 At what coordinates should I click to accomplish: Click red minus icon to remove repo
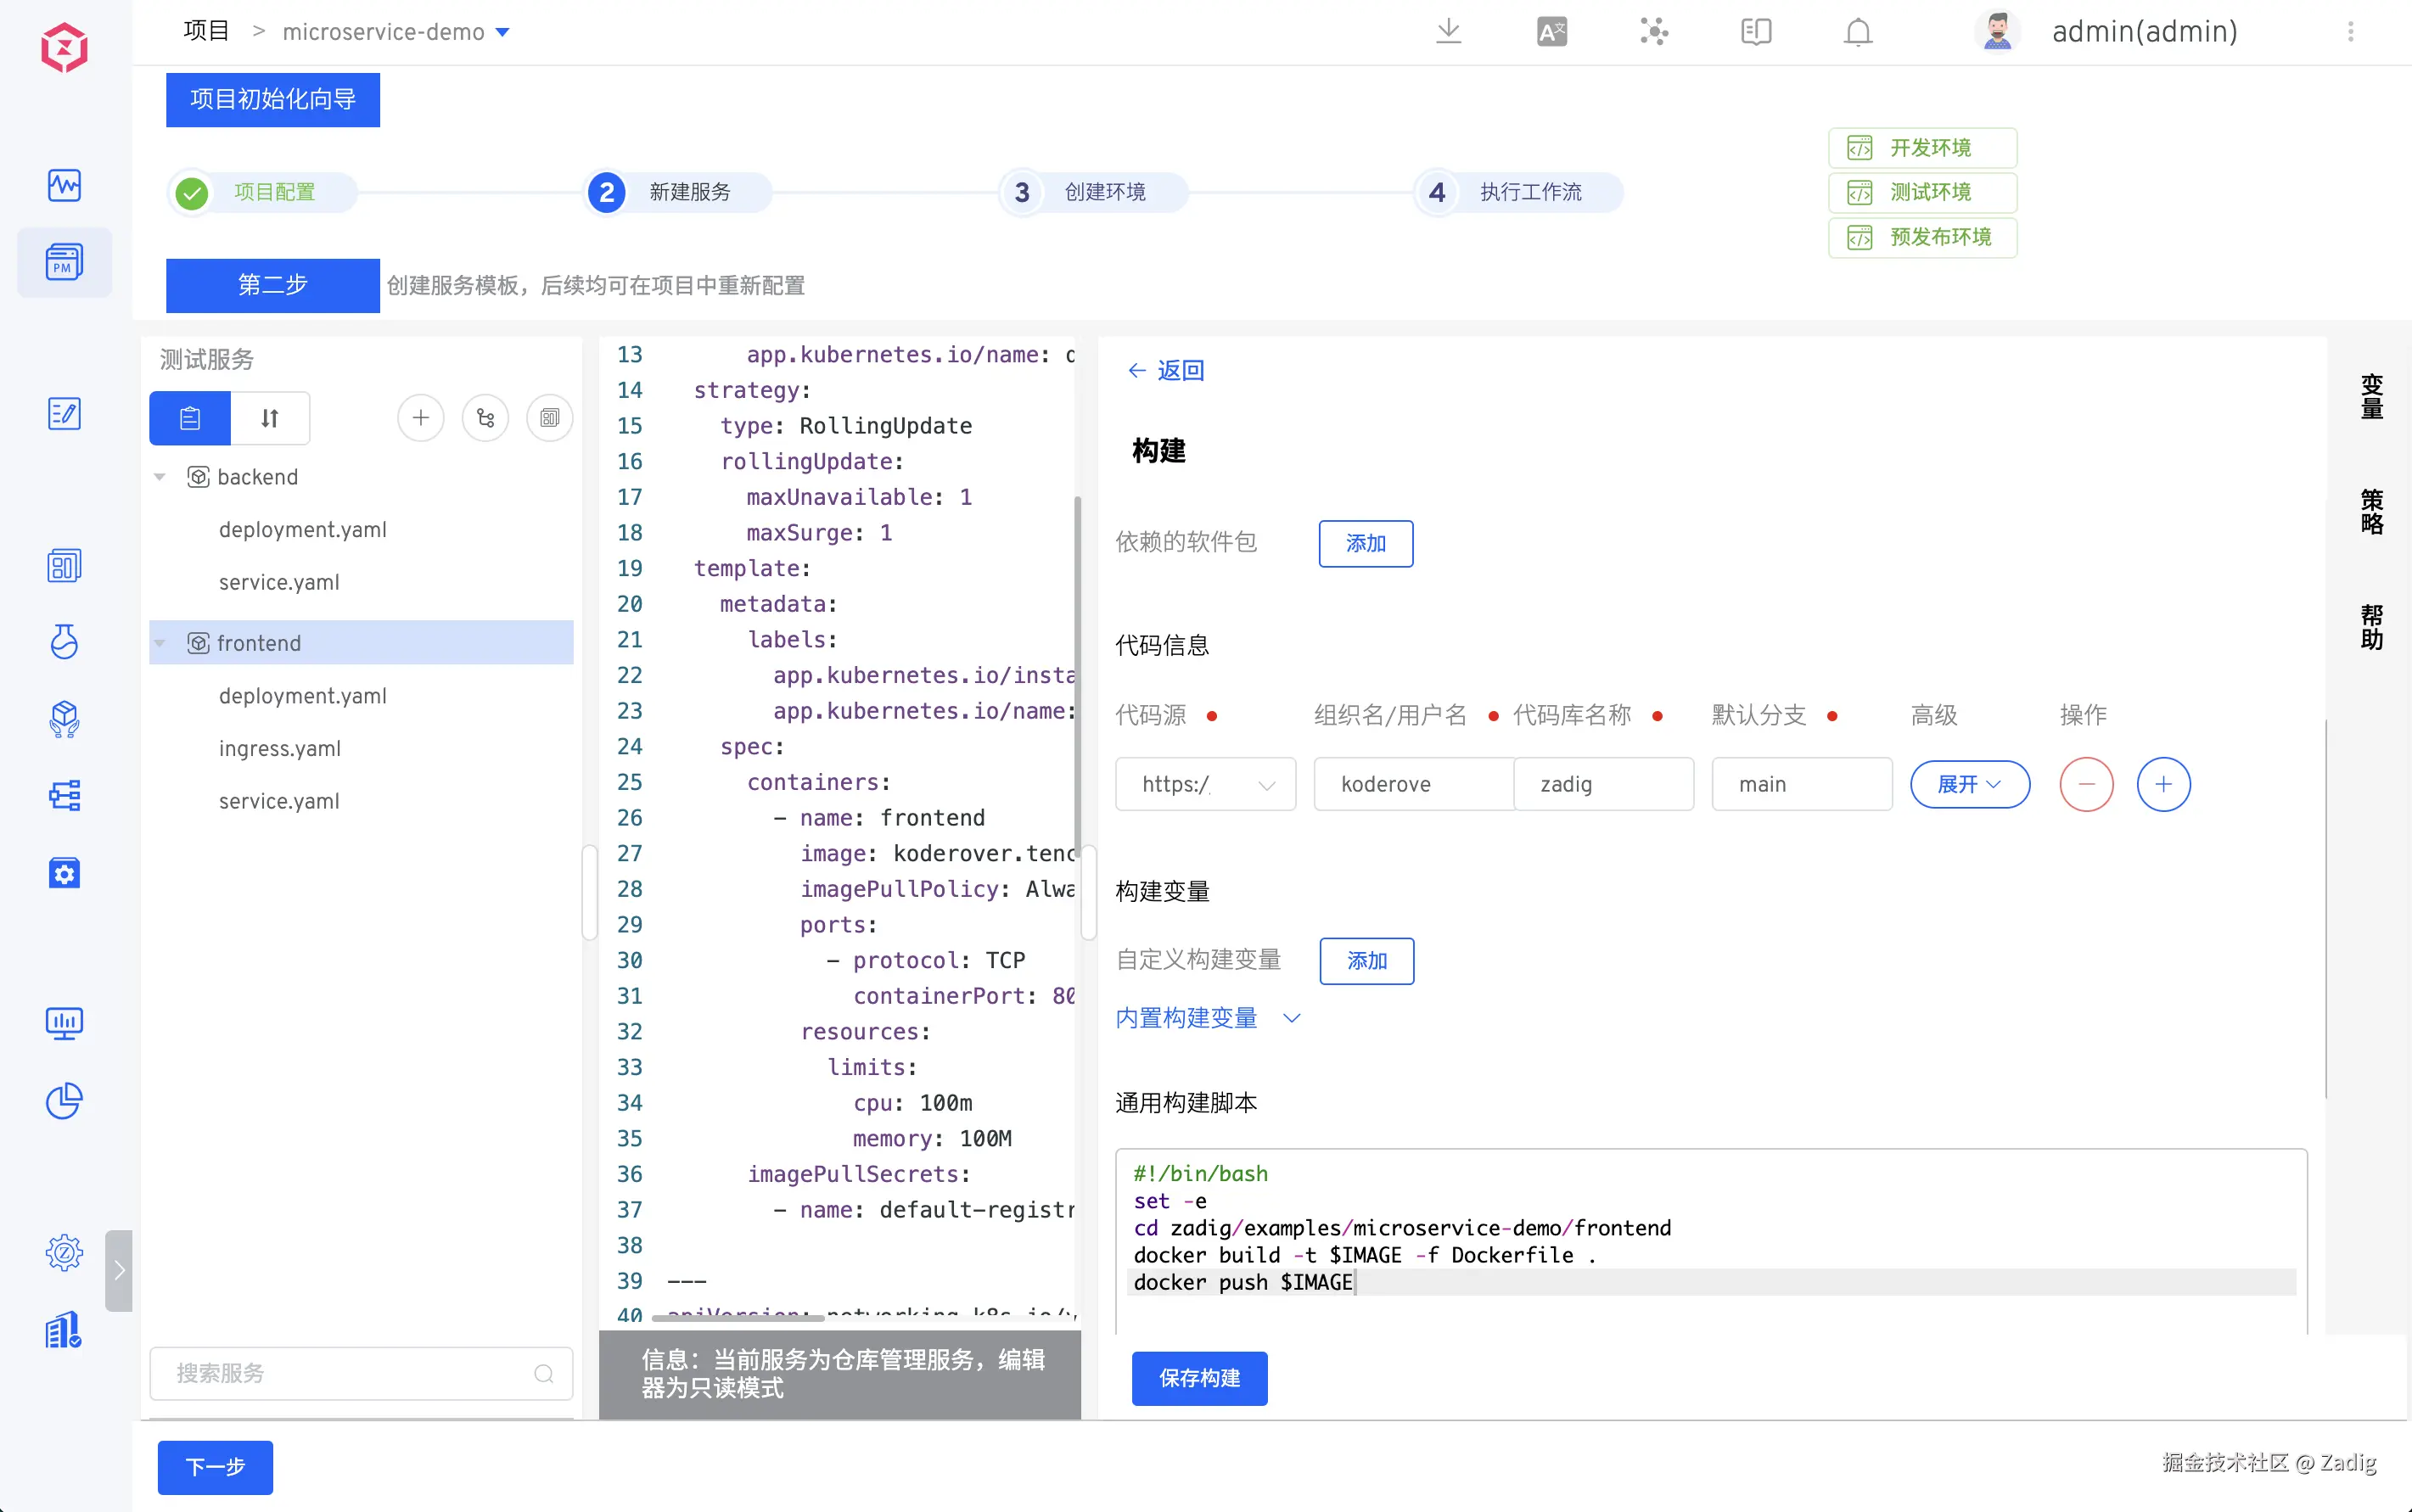(x=2086, y=784)
